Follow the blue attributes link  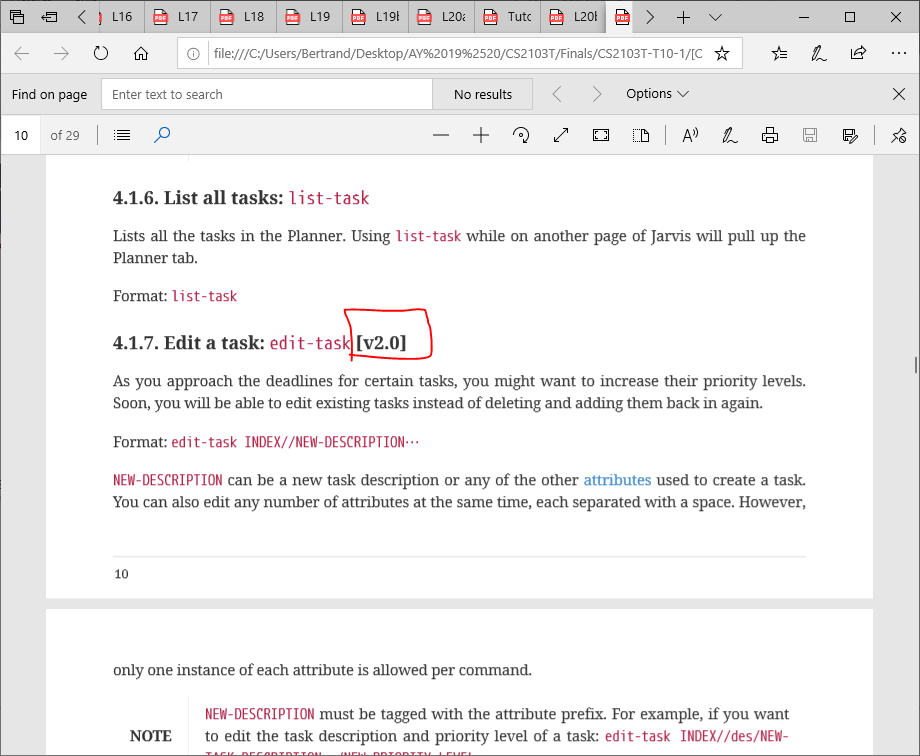click(617, 480)
